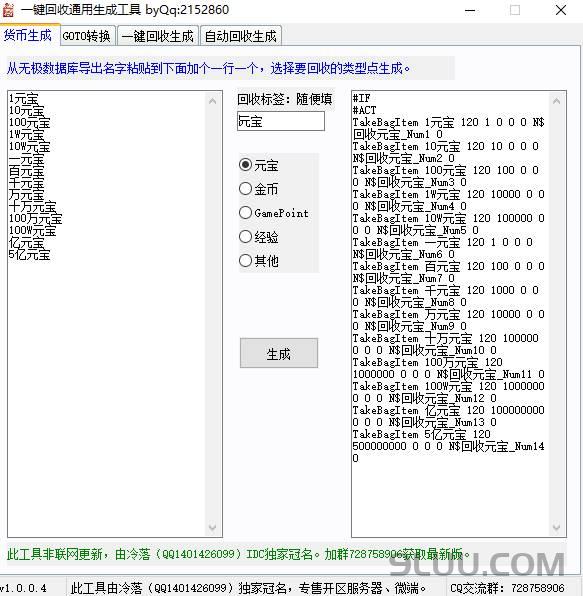583x596 pixels.
Task: Click the line '10元宝' in left list
Action: point(27,111)
